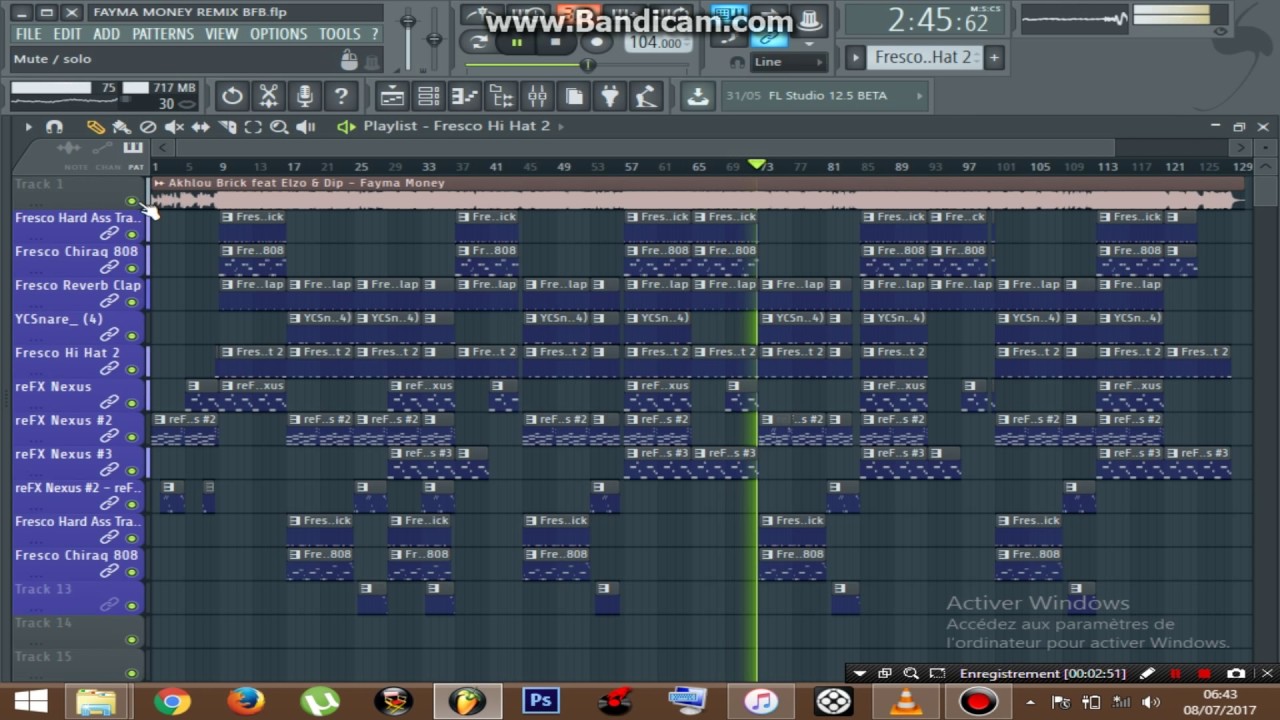Select the reFX Nexus track header
Screen dimensions: 1280x720
tap(78, 395)
